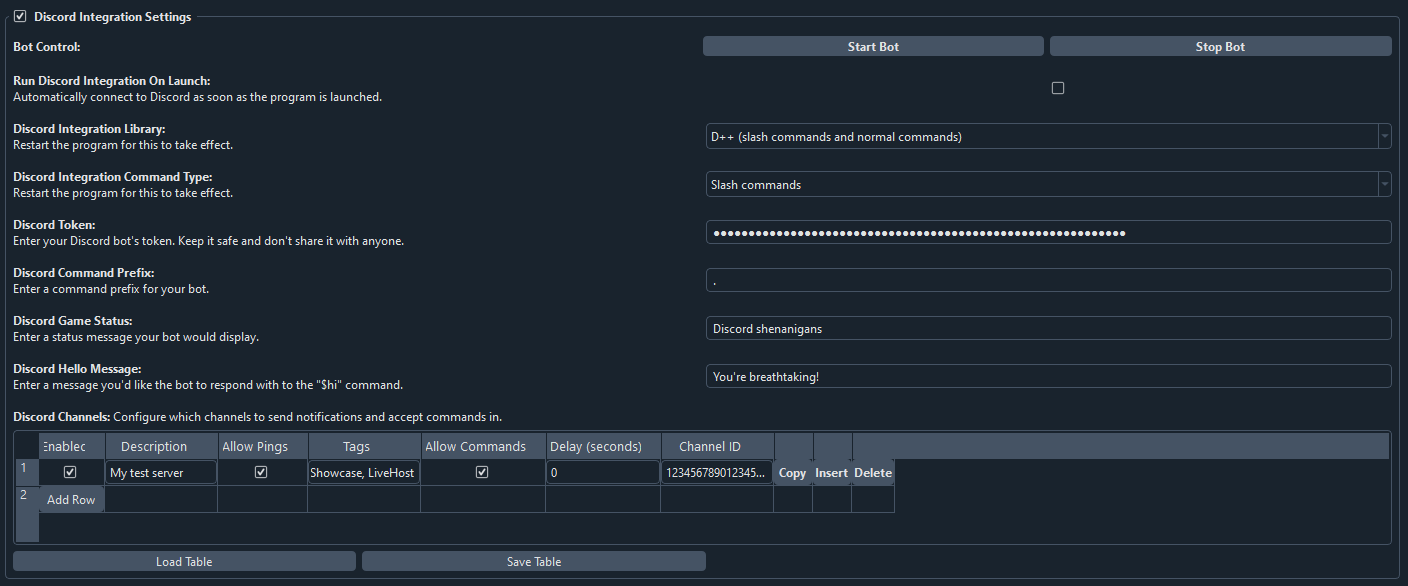Enable Run Discord Integration On Launch
1408x586 pixels.
(x=1058, y=88)
